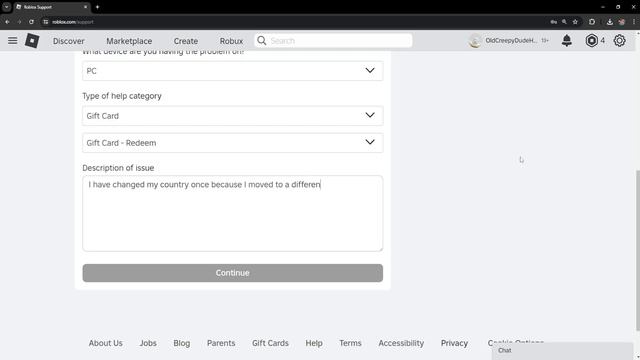This screenshot has width=640, height=360.
Task: Open the Robux balance icon
Action: pos(591,40)
